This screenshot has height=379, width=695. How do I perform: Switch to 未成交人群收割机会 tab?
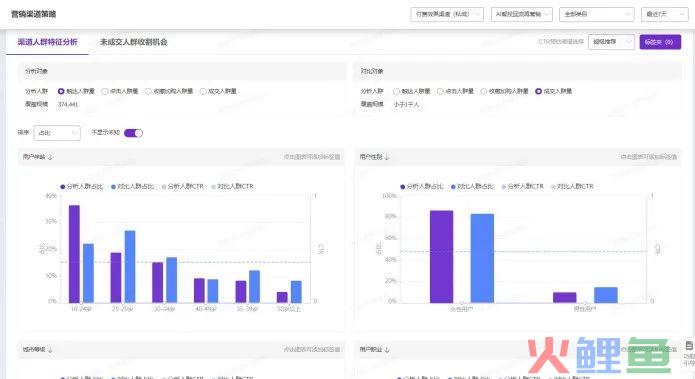click(x=133, y=42)
